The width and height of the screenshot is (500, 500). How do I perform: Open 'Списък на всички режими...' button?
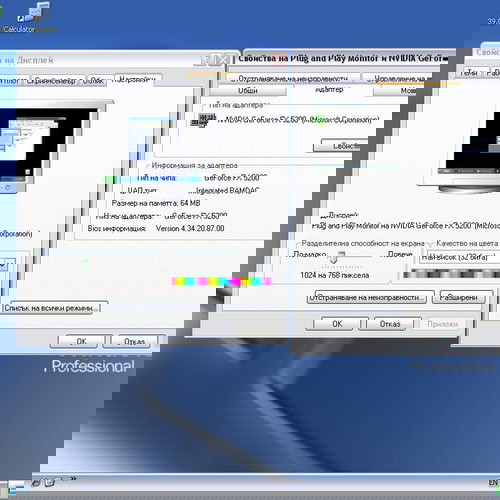coord(52,308)
